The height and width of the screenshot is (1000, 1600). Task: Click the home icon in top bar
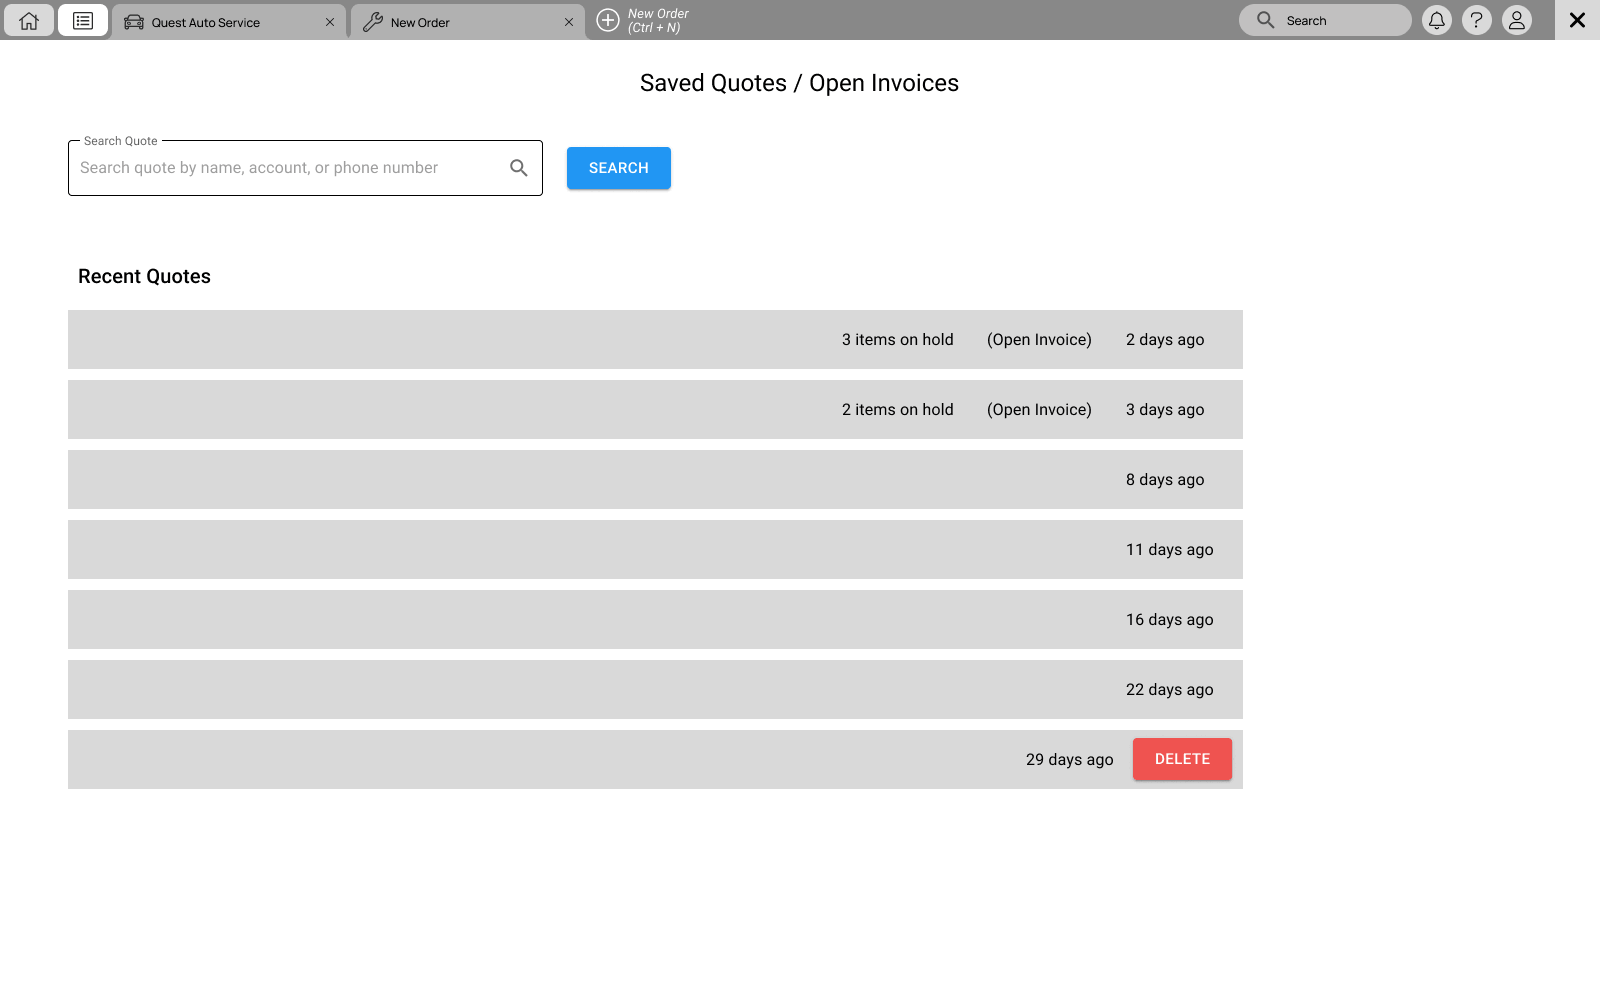tap(29, 21)
